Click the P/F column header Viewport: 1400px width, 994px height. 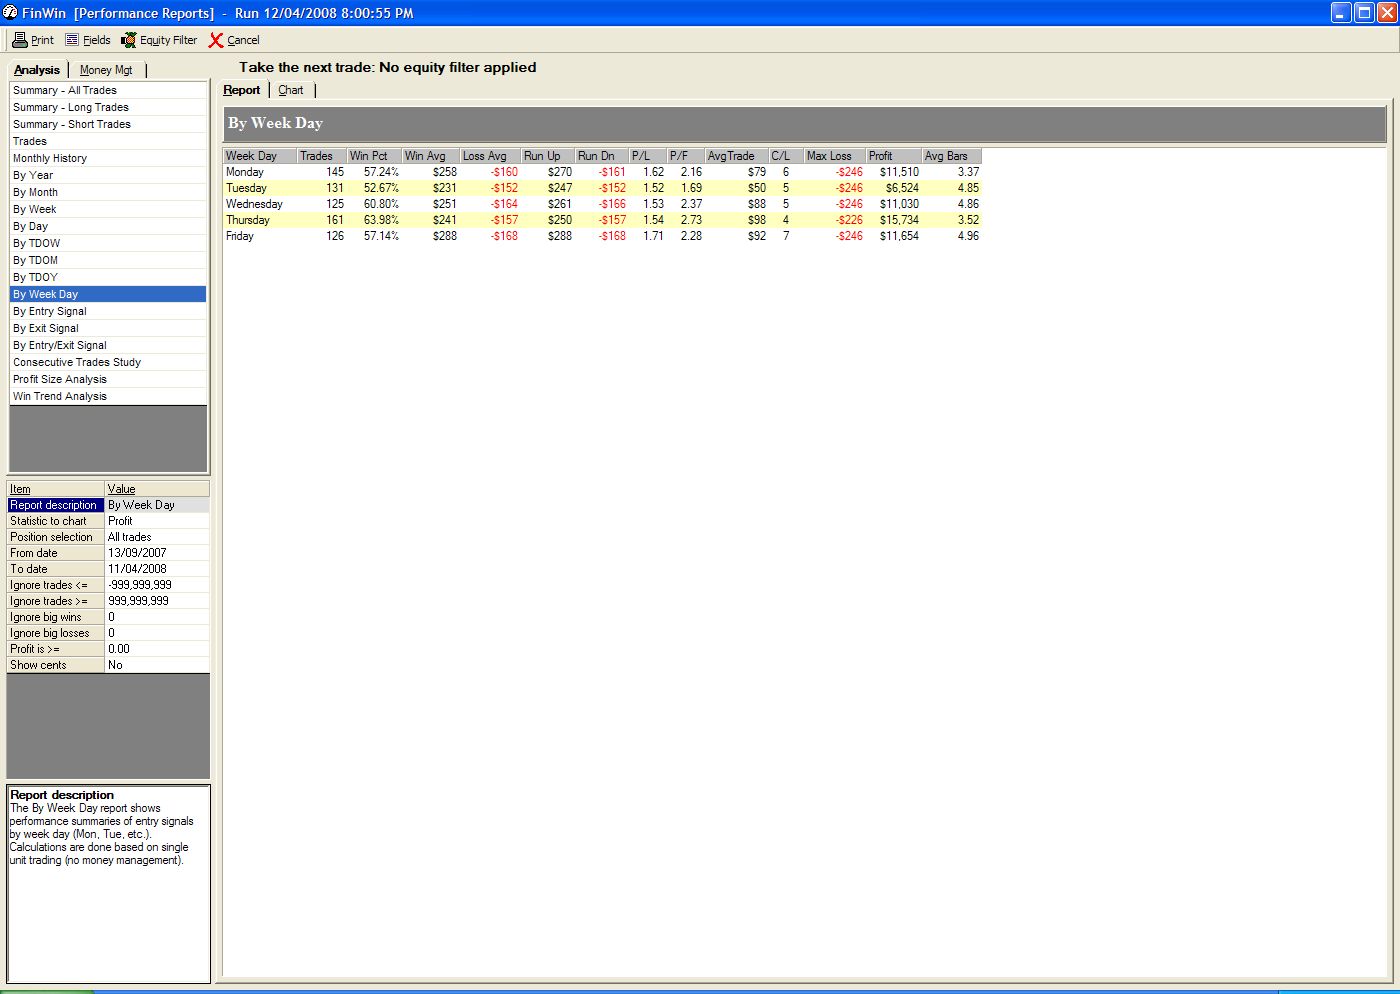(x=686, y=156)
